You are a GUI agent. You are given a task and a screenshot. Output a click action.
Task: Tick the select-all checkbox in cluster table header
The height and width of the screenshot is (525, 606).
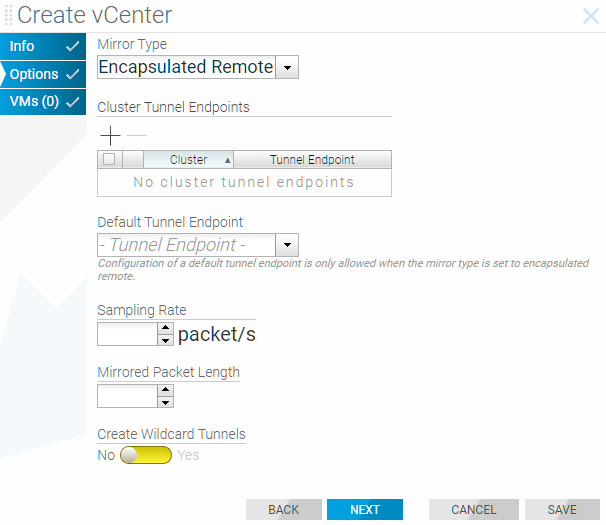pyautogui.click(x=109, y=159)
